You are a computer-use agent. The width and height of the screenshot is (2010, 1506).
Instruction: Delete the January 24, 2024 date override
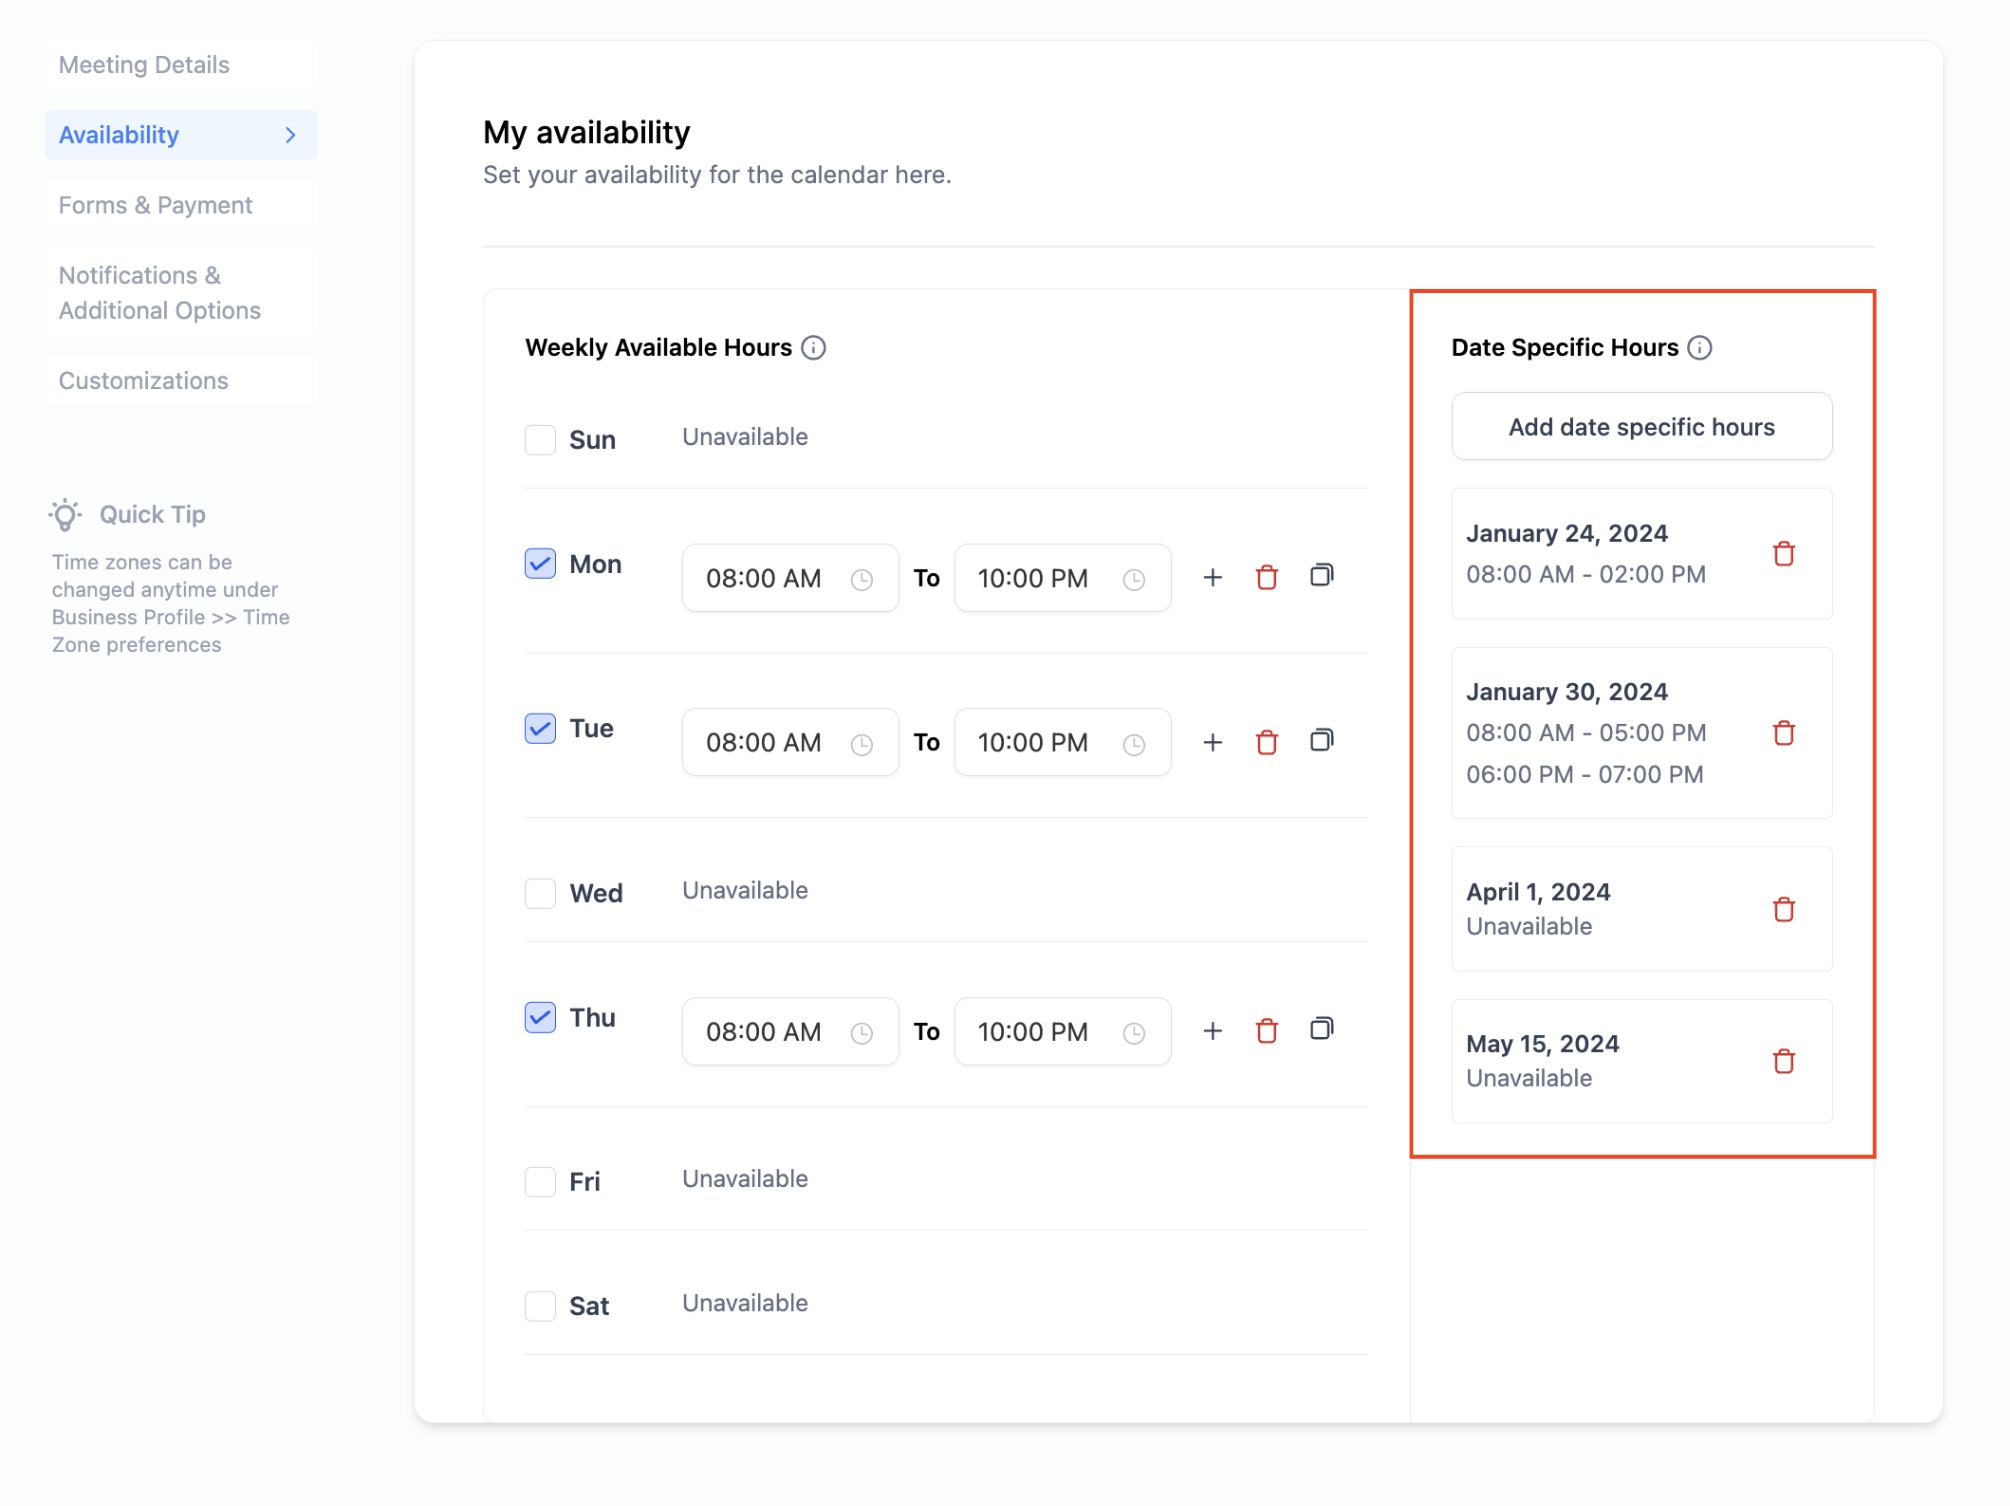1783,553
